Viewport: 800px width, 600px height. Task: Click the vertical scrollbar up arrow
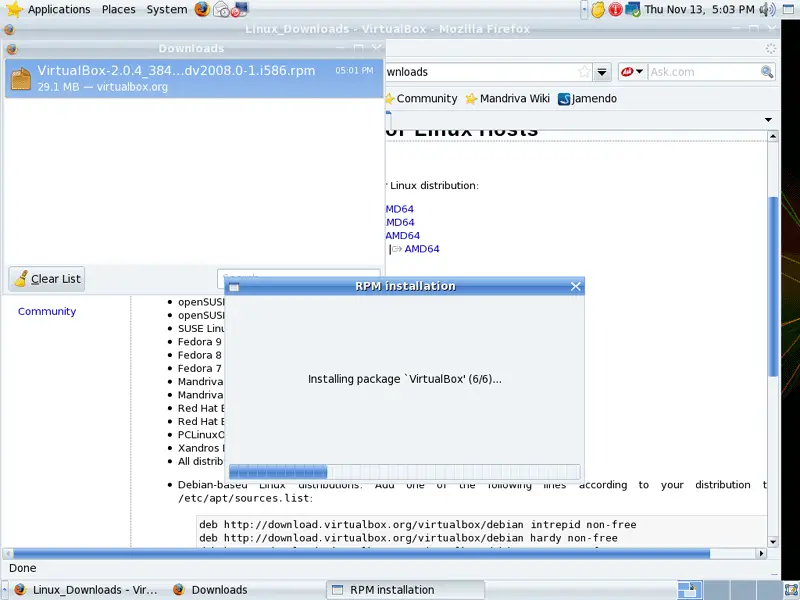[x=773, y=136]
